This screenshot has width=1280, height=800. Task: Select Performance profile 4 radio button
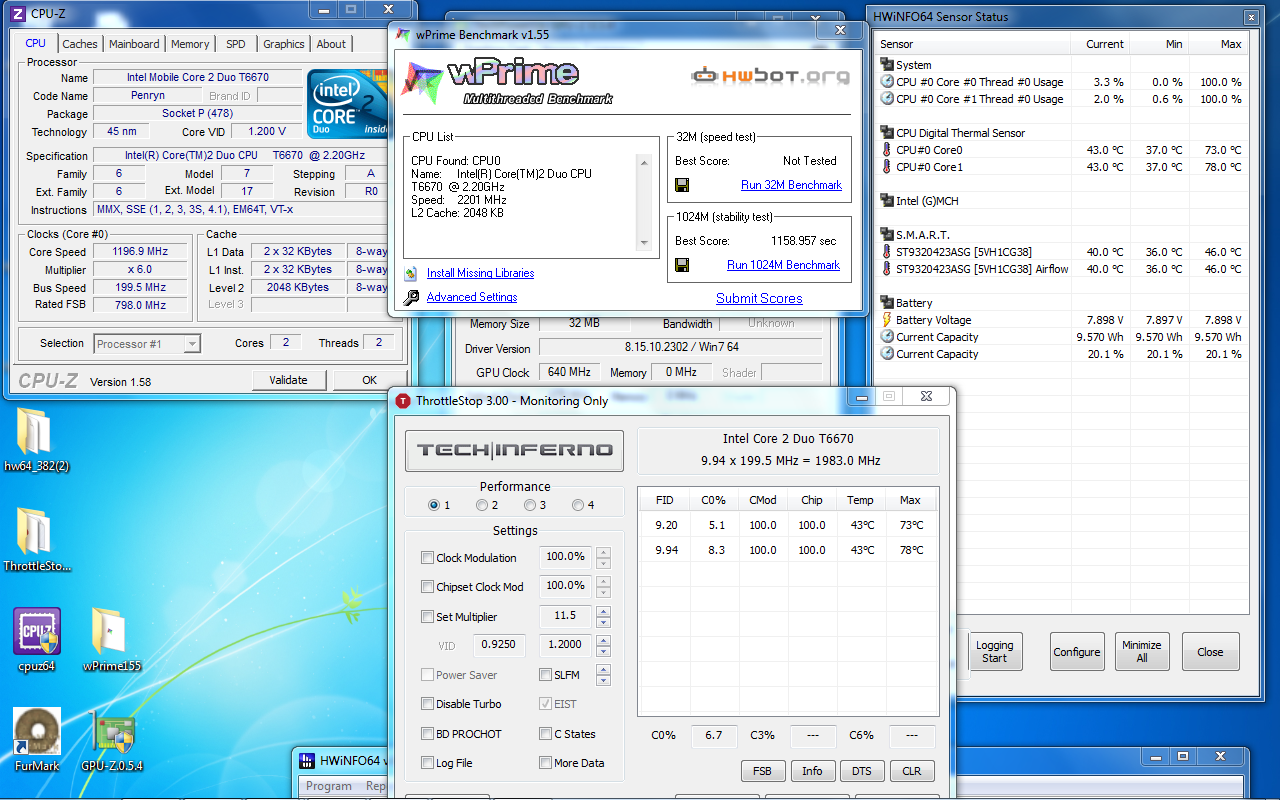click(578, 505)
